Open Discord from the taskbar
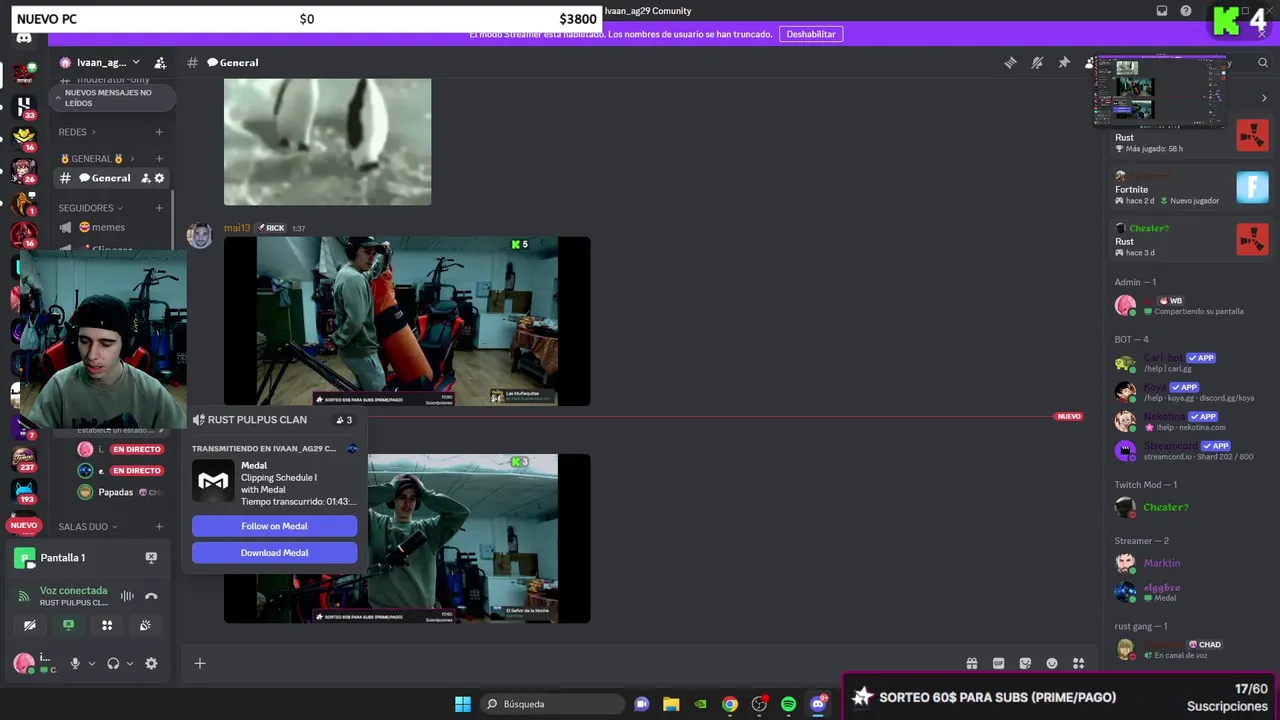 click(818, 704)
